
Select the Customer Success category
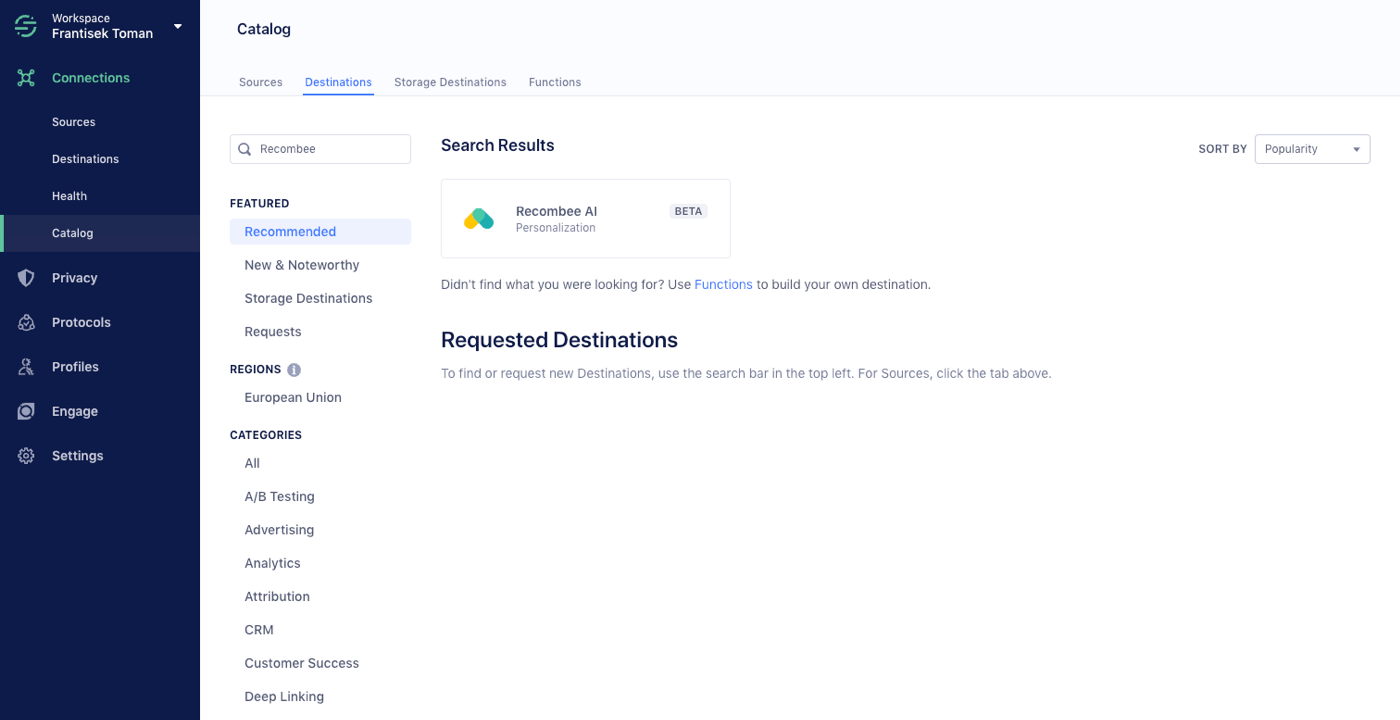pos(301,664)
